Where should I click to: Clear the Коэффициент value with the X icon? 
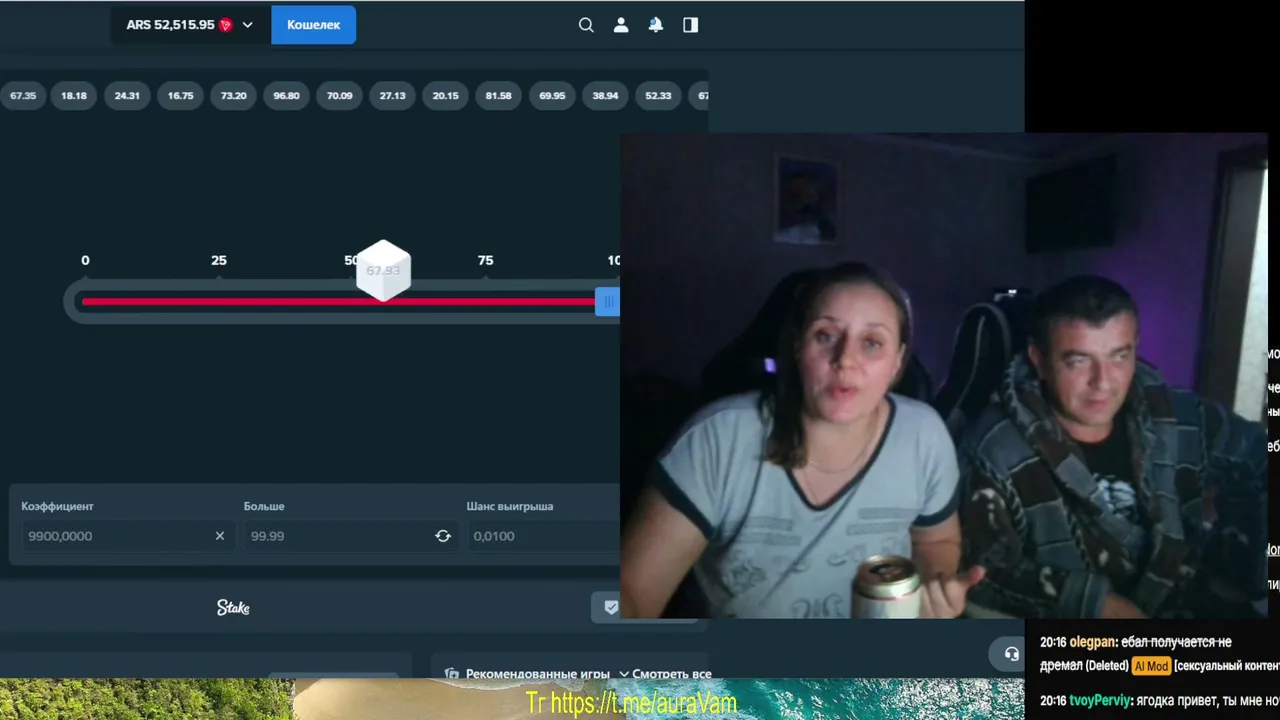[x=220, y=536]
